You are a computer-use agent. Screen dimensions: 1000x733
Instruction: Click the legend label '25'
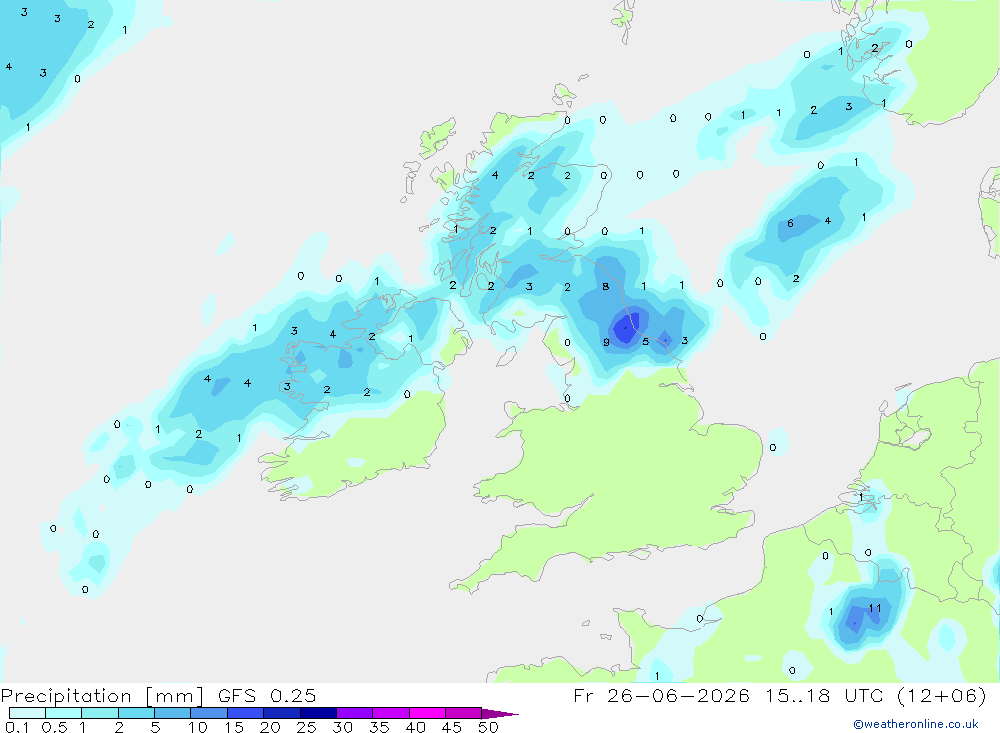(306, 727)
